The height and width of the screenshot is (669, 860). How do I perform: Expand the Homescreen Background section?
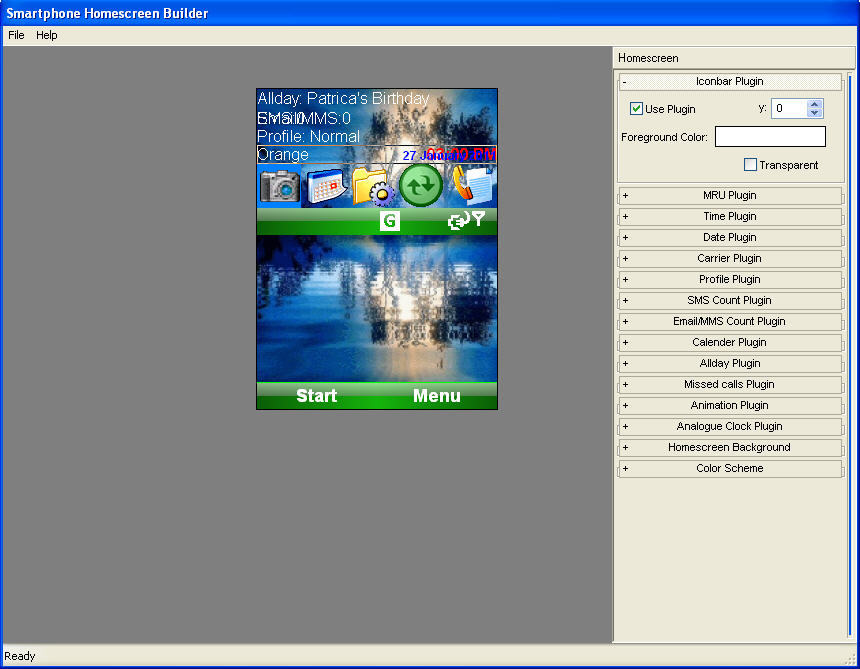point(729,447)
